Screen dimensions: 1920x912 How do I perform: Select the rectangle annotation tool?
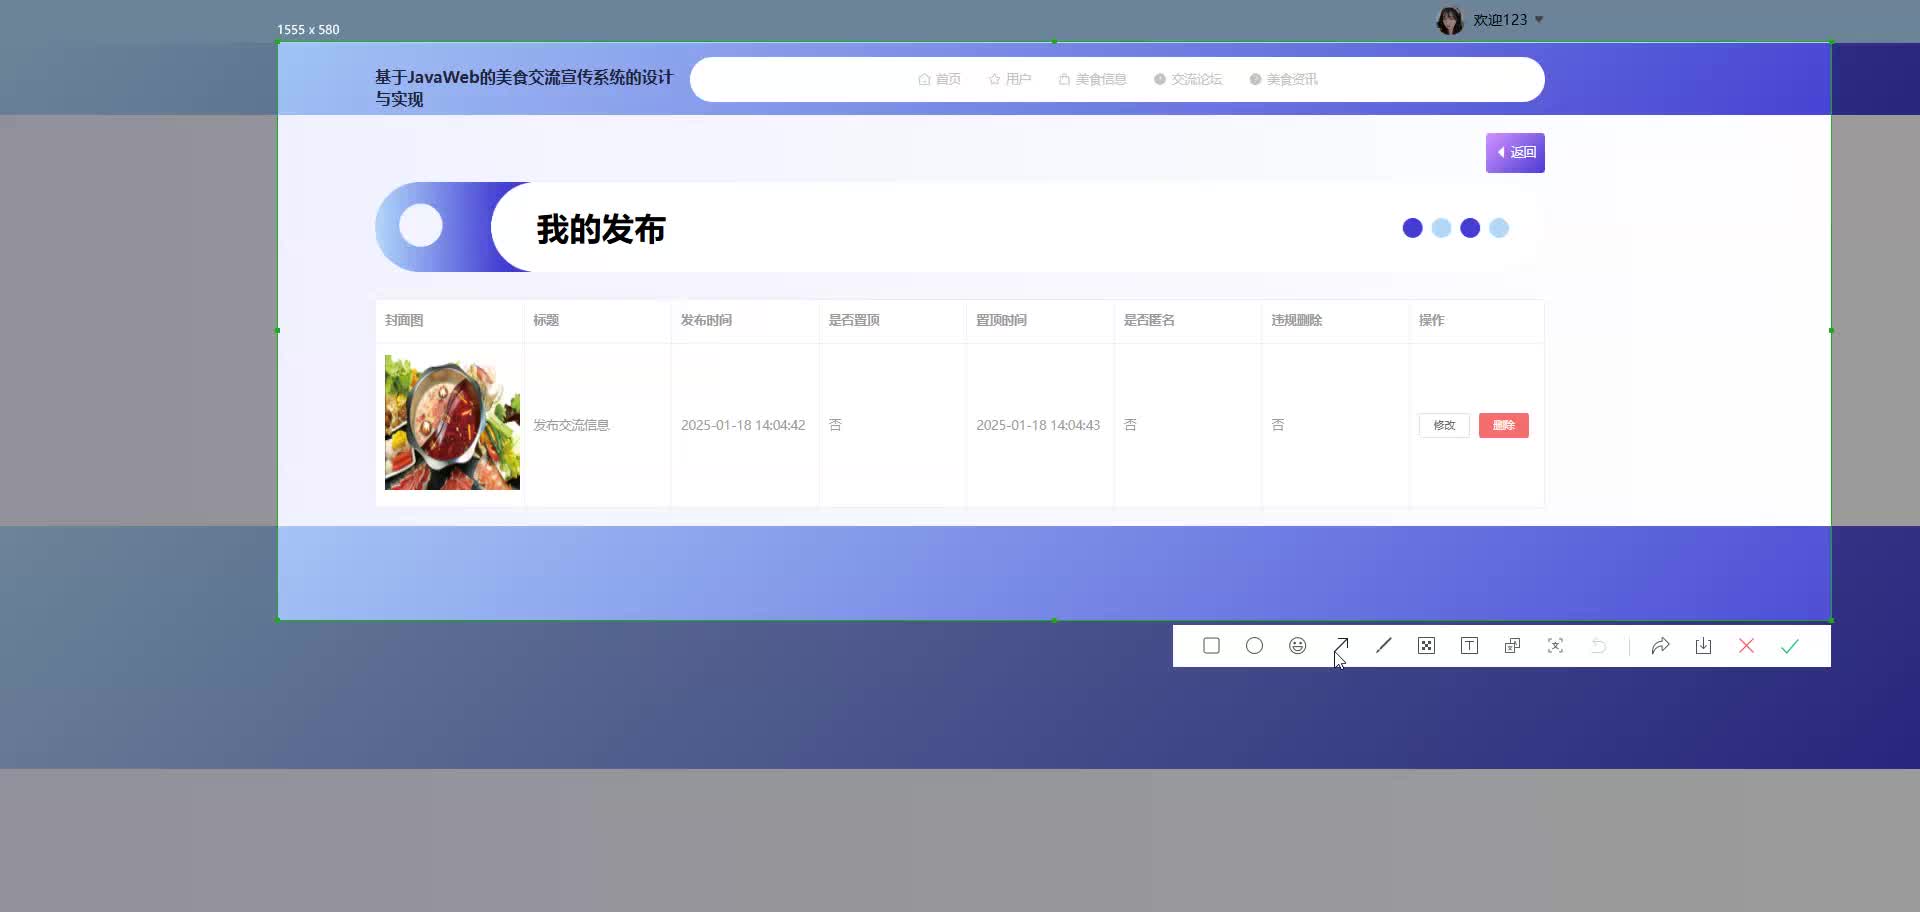(1211, 646)
